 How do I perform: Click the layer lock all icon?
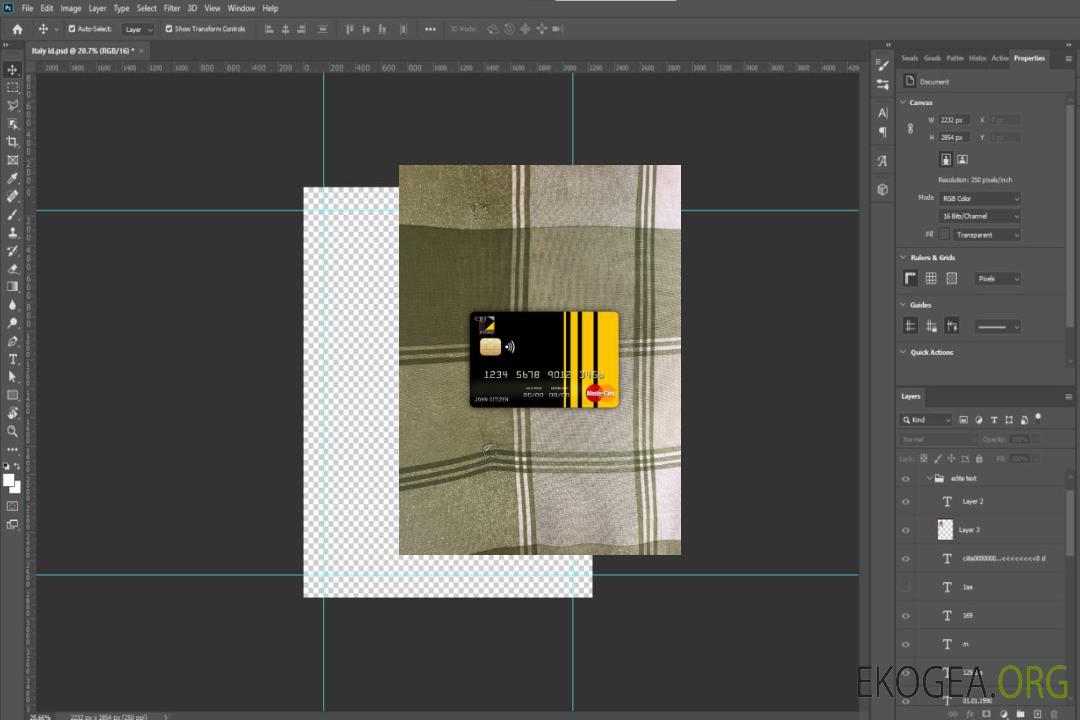(979, 459)
